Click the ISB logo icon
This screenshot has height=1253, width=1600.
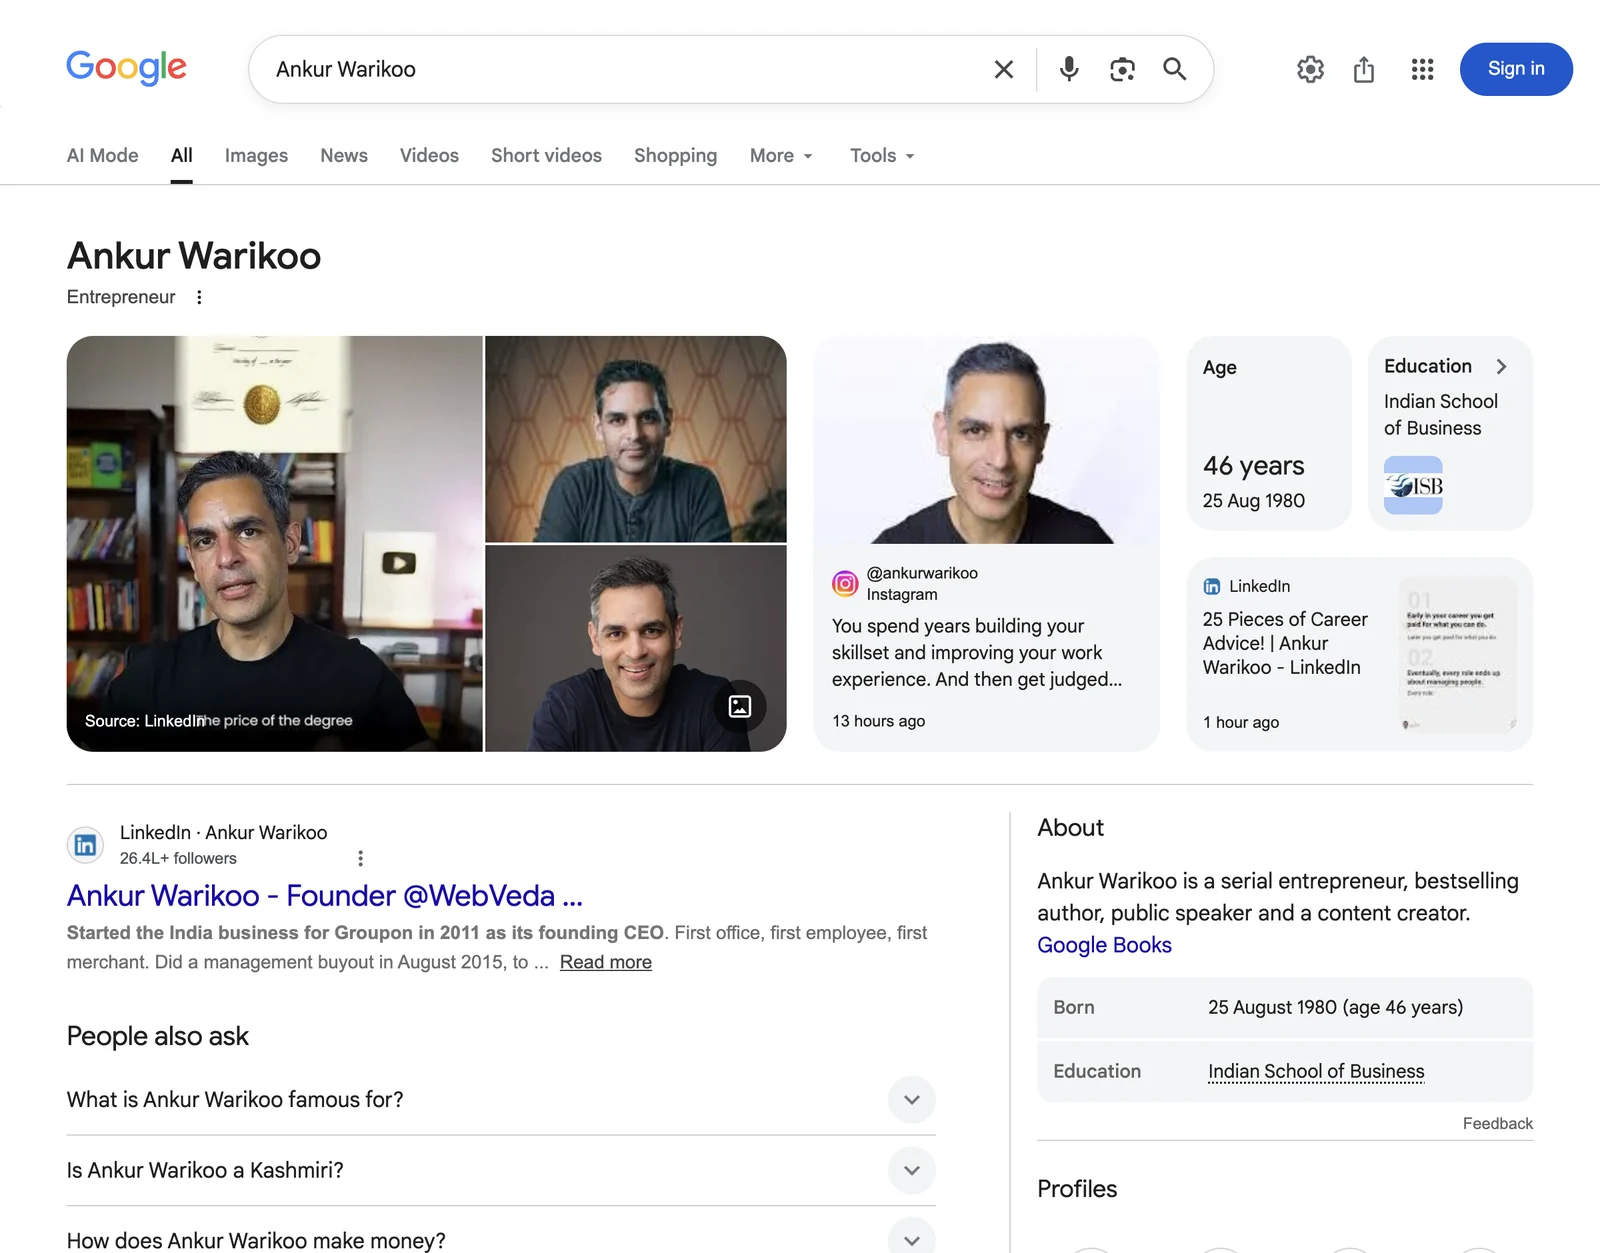click(1413, 485)
